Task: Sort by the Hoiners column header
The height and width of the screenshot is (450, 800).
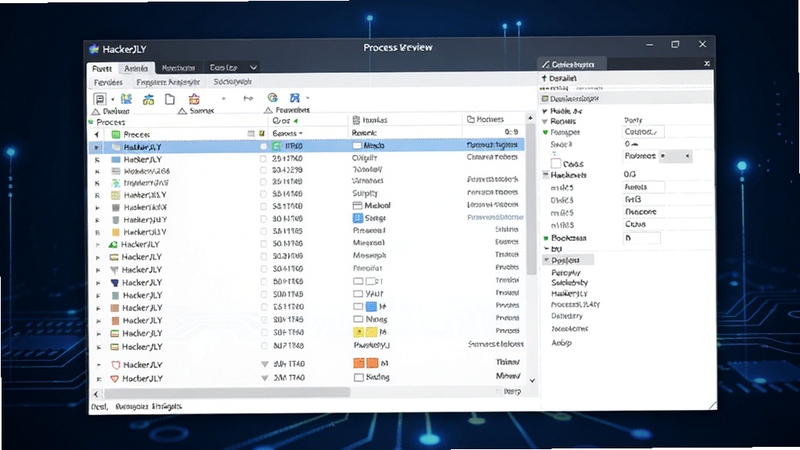Action: point(486,119)
